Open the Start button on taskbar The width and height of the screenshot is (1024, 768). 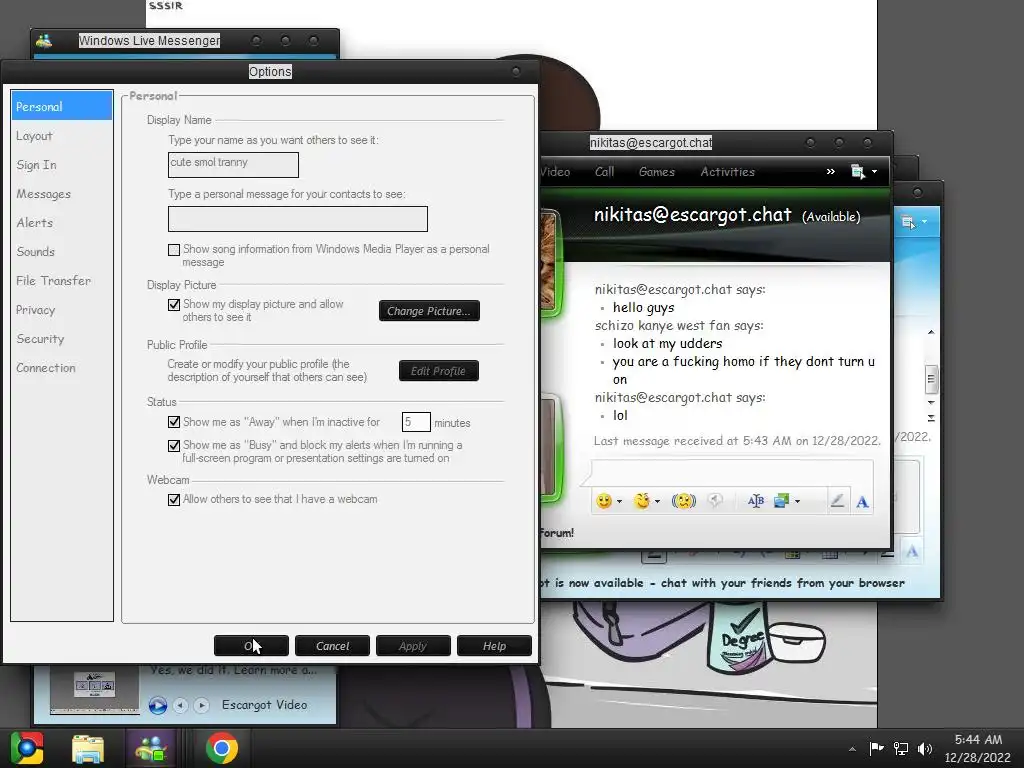click(x=27, y=748)
